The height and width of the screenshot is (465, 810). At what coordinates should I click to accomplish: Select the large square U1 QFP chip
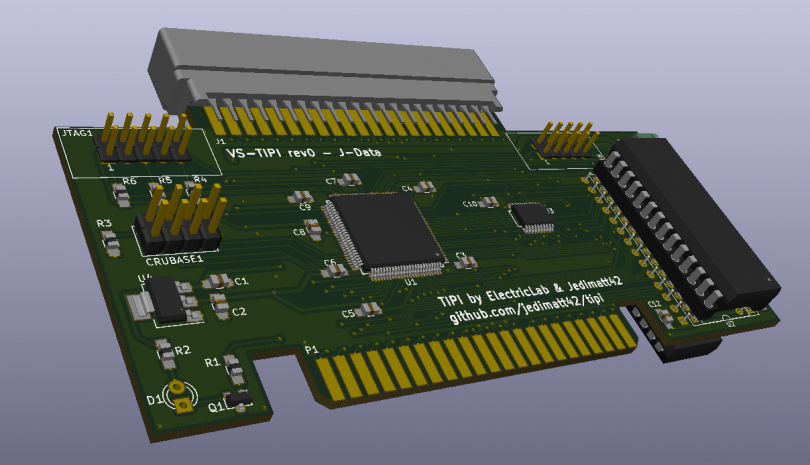point(385,234)
